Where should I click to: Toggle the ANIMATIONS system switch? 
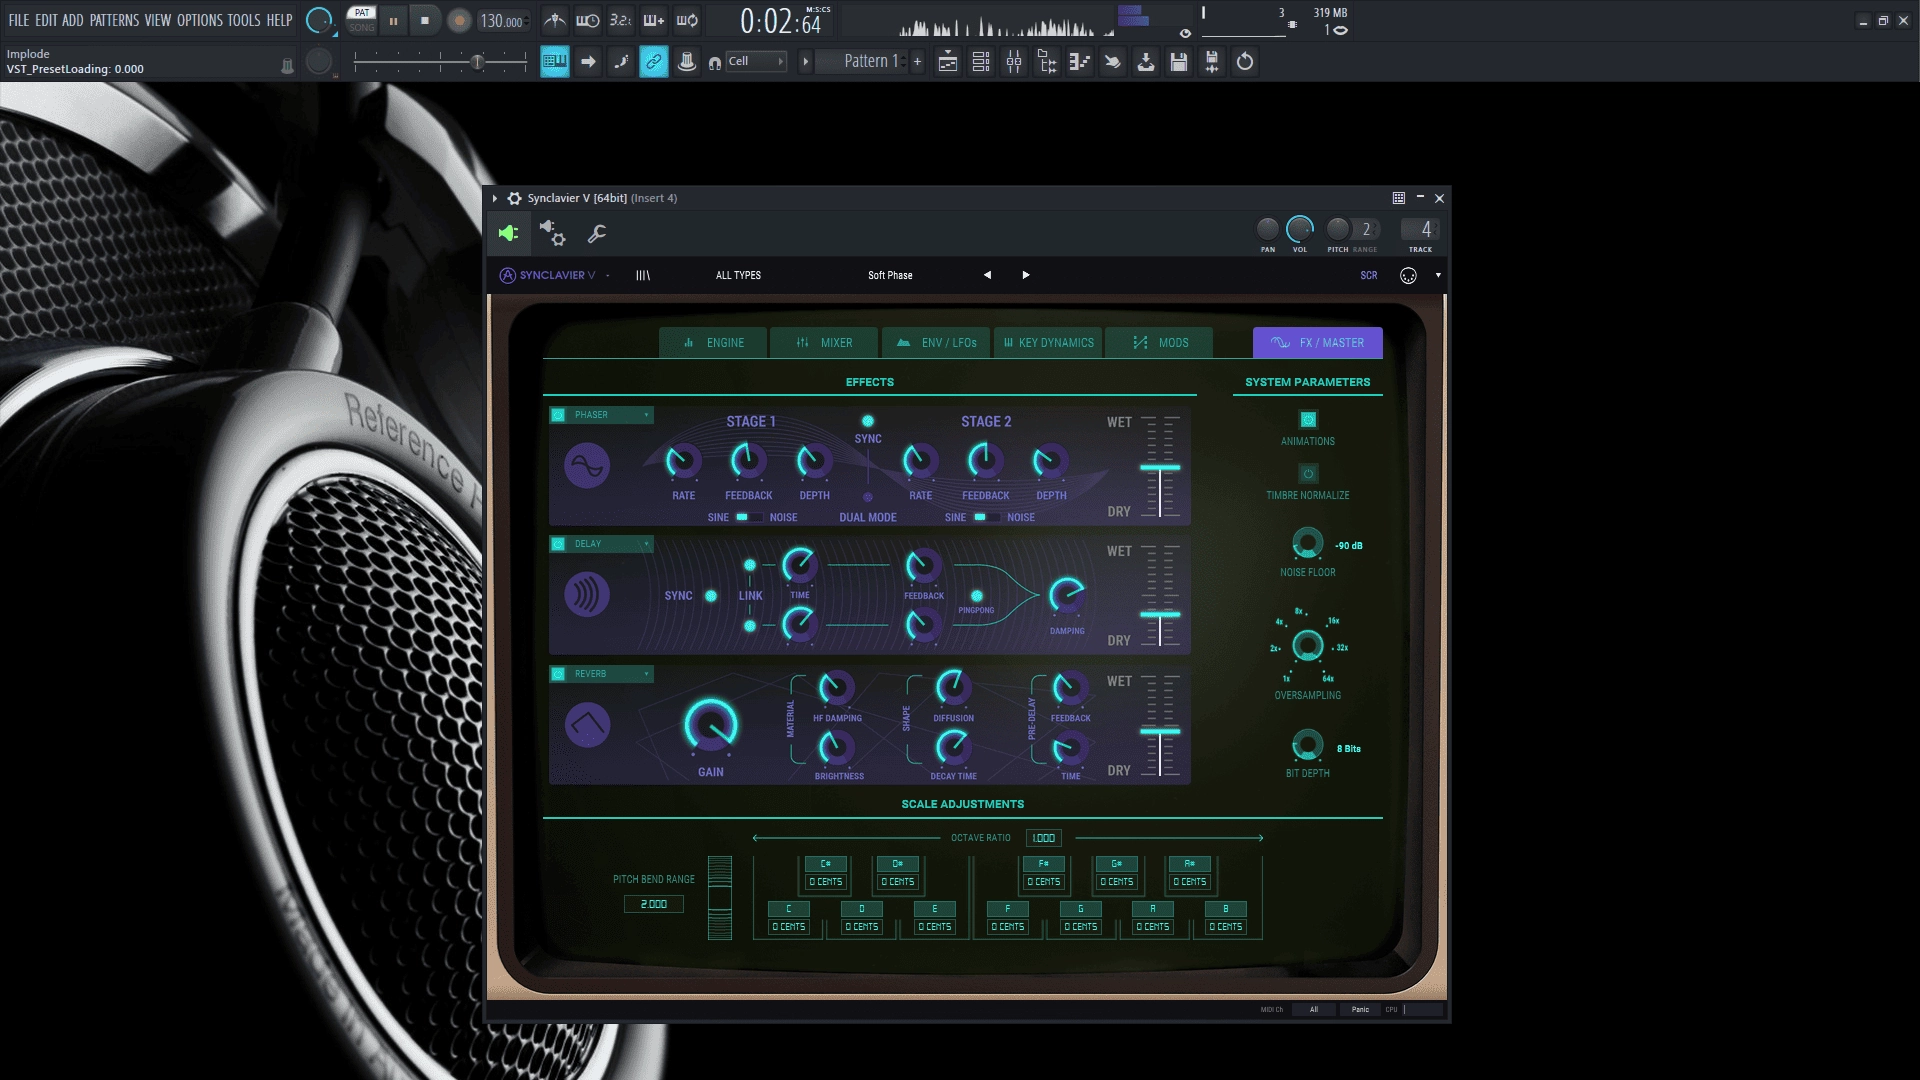1308,420
